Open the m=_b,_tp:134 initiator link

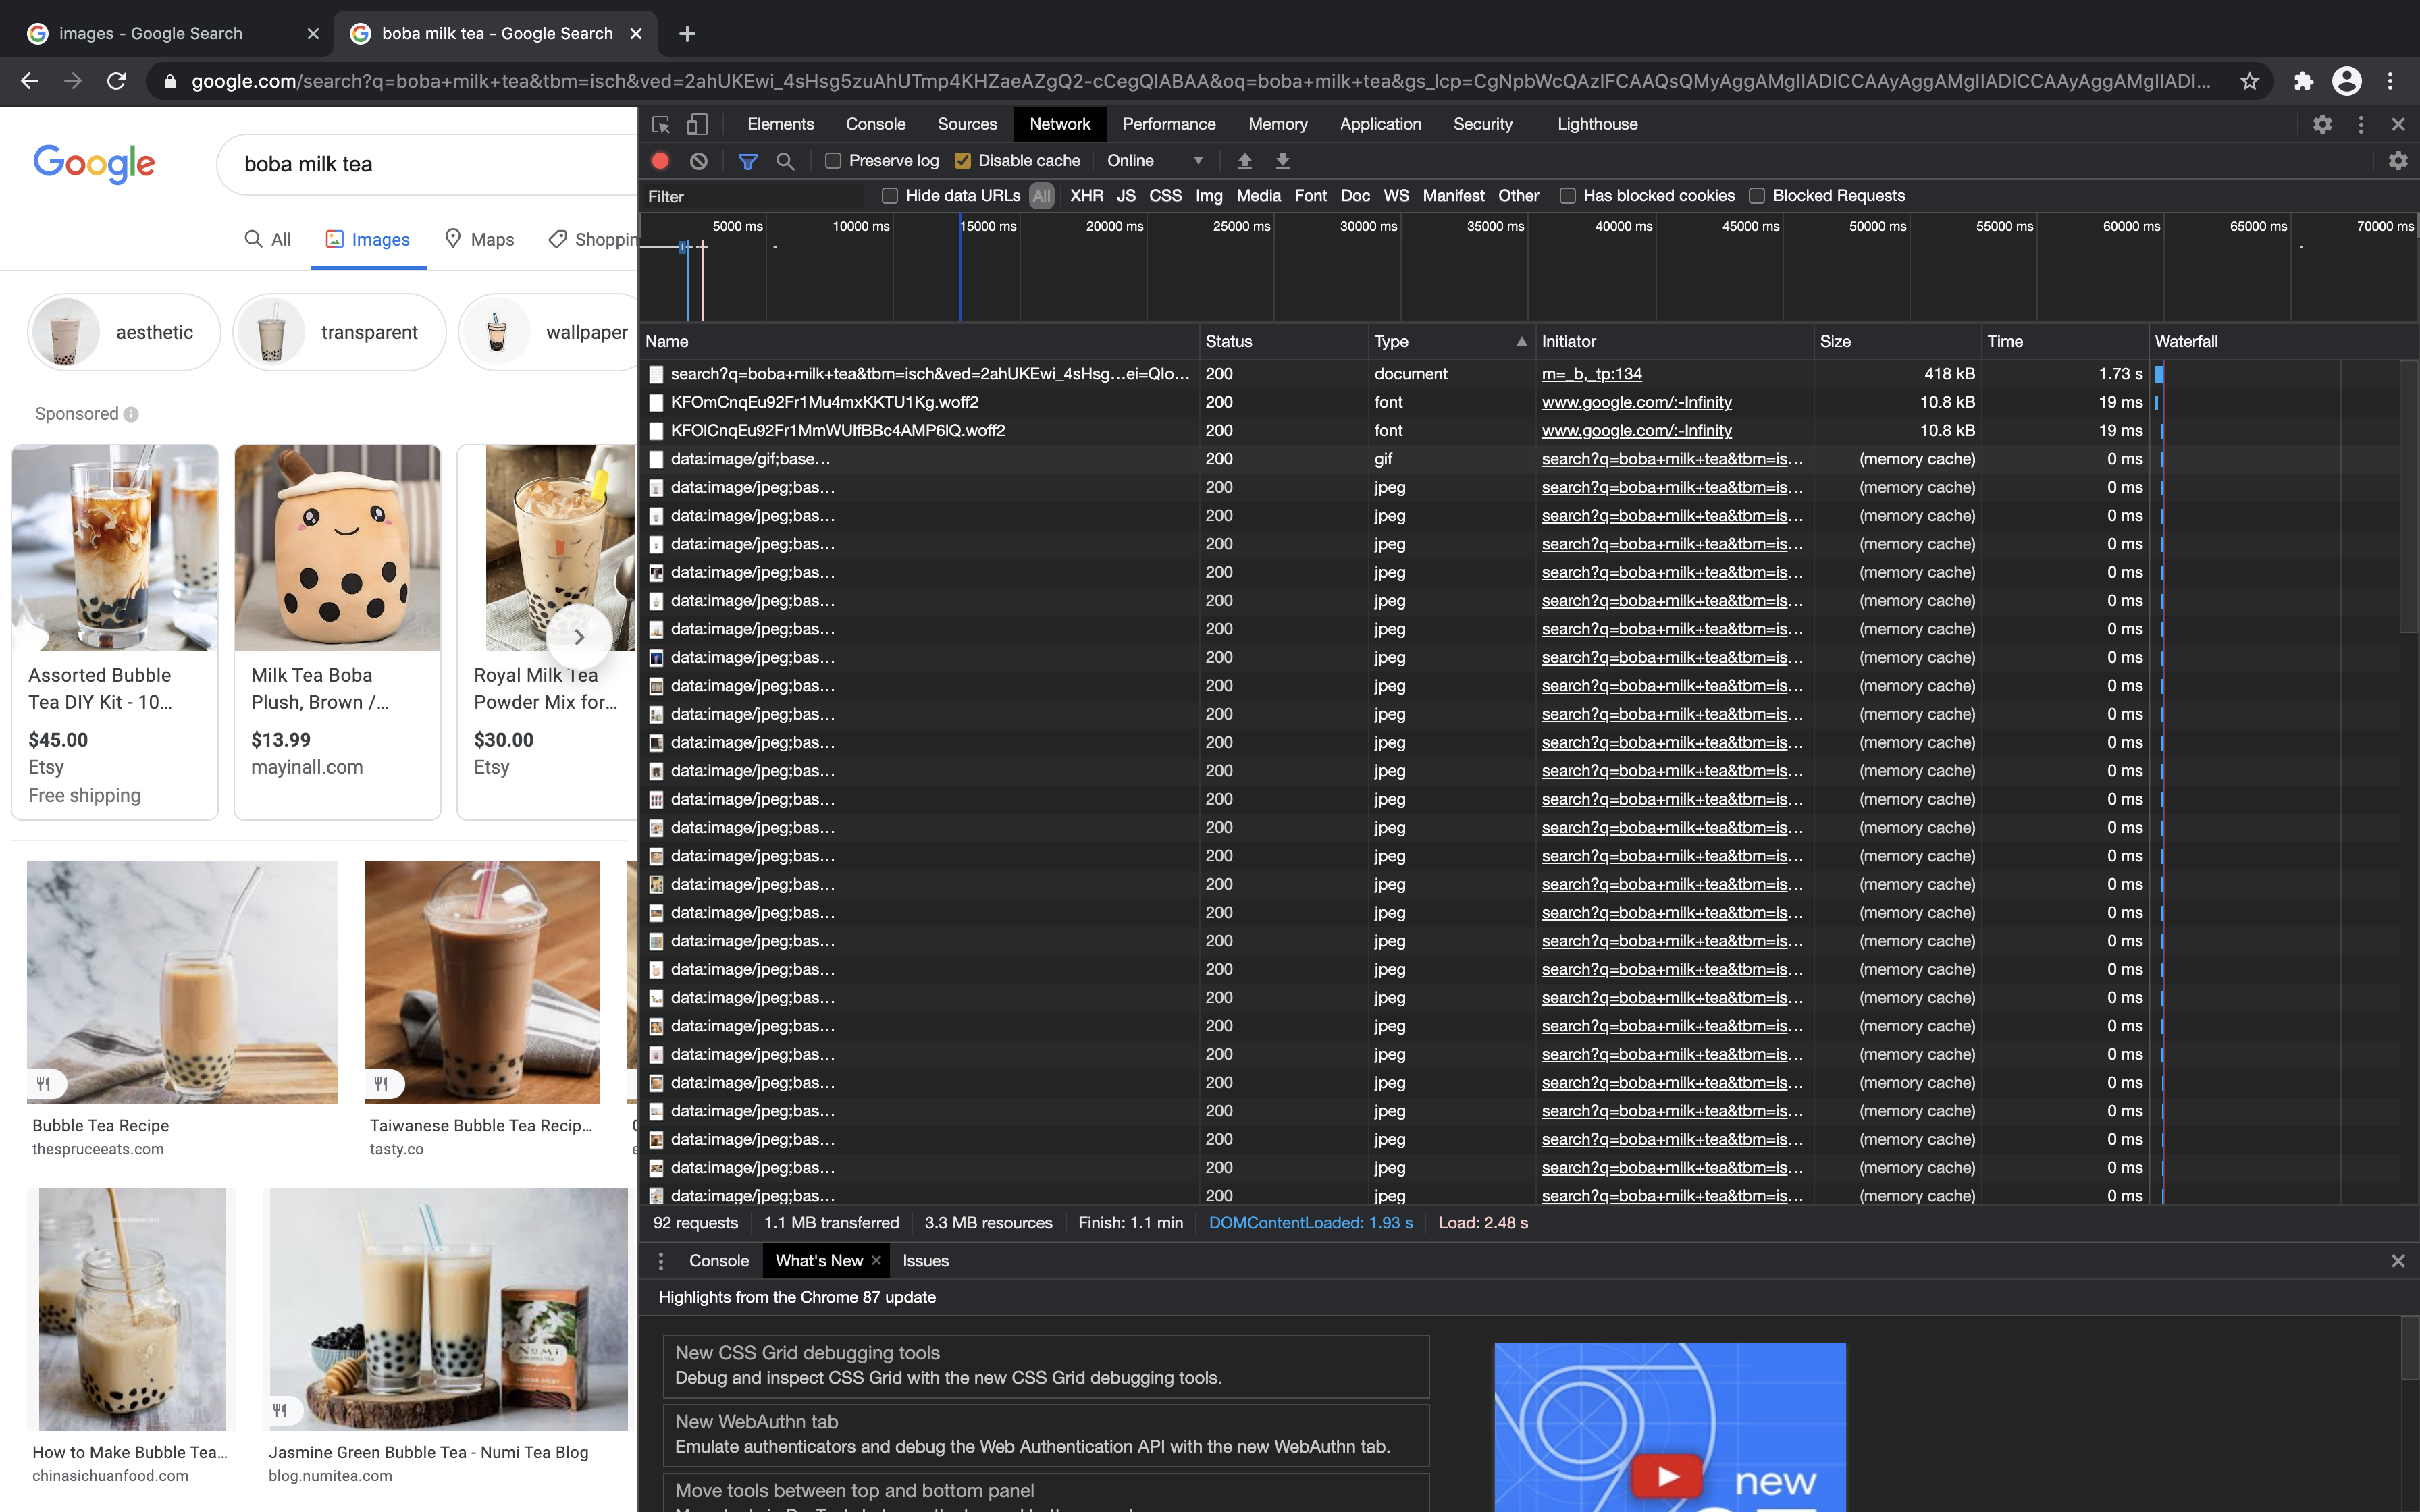pos(1591,374)
